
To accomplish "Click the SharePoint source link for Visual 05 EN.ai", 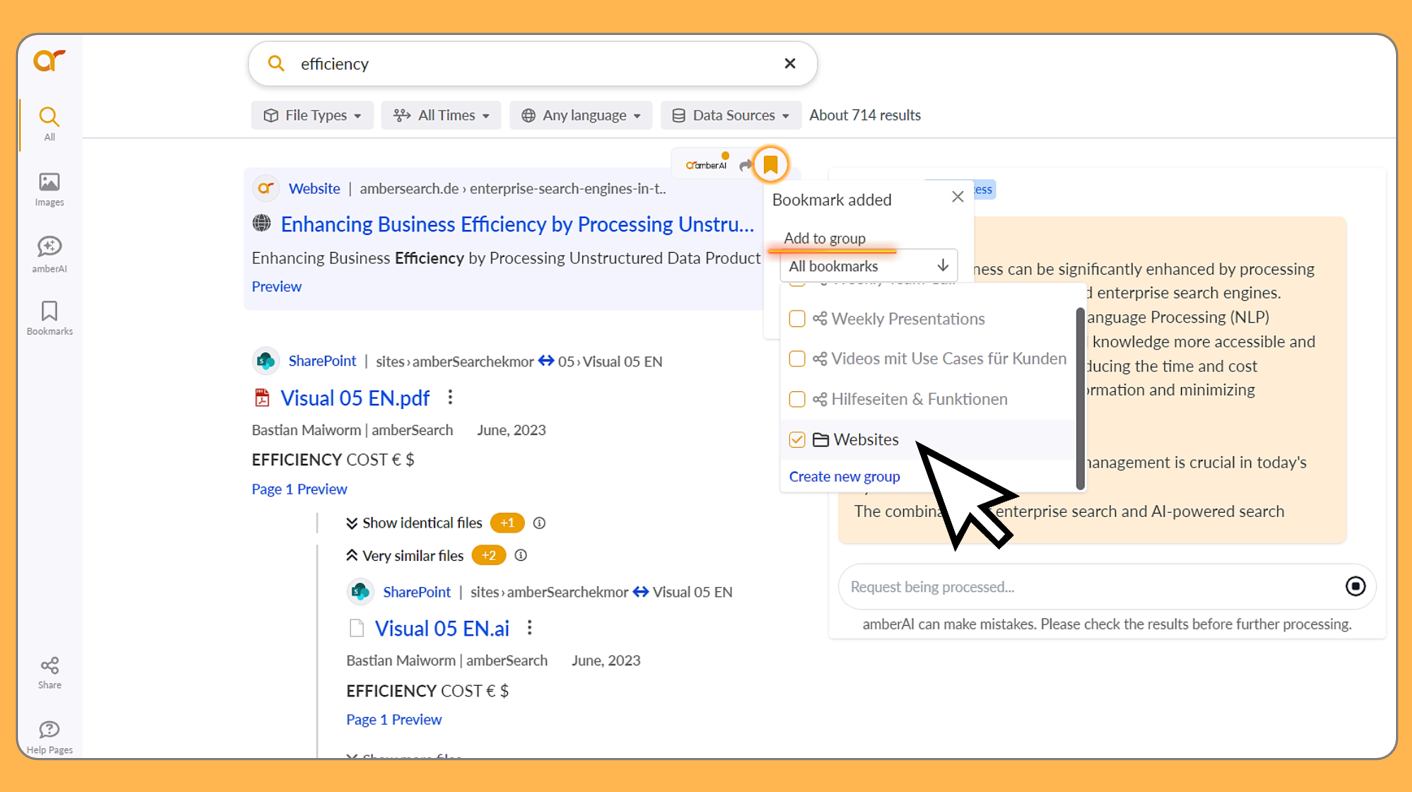I will pyautogui.click(x=417, y=592).
